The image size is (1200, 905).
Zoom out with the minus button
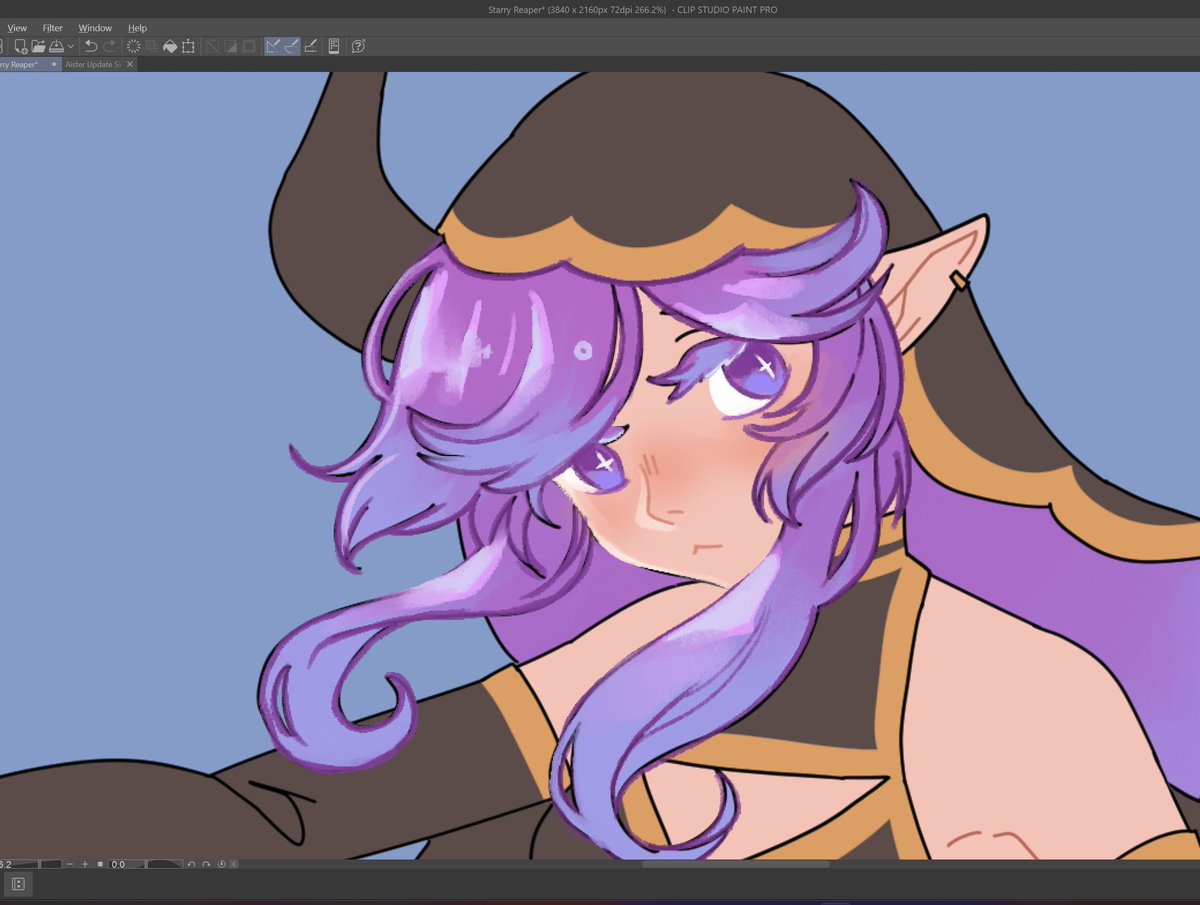point(70,864)
